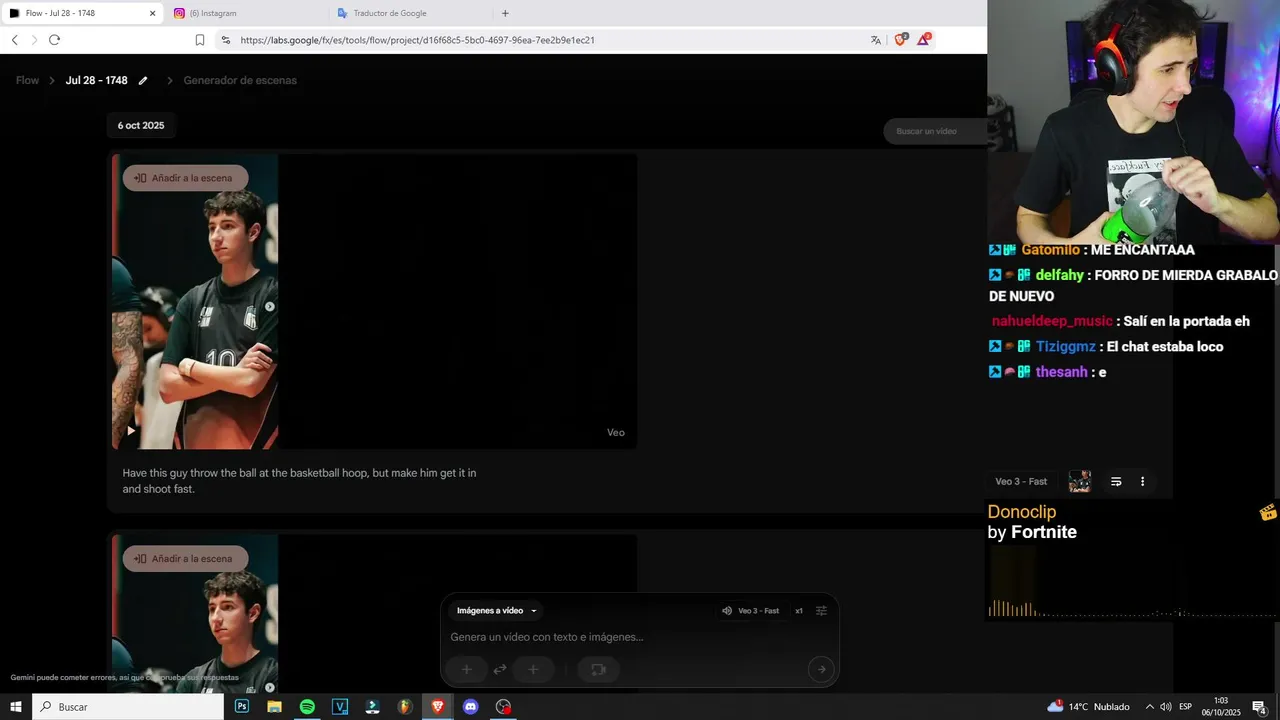Click the x1 output count option
The height and width of the screenshot is (720, 1280).
click(799, 611)
